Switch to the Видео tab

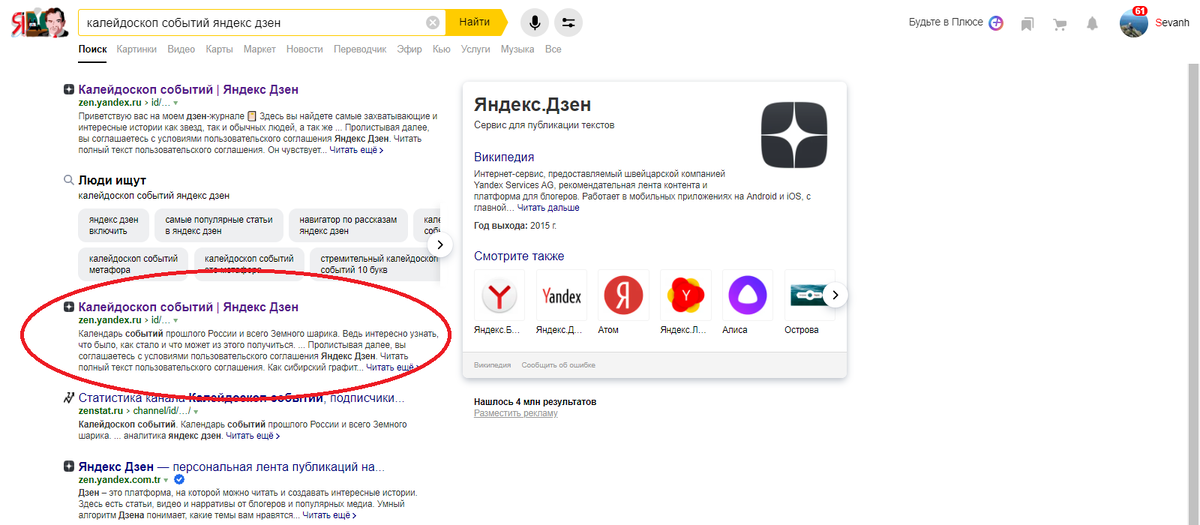tap(181, 49)
